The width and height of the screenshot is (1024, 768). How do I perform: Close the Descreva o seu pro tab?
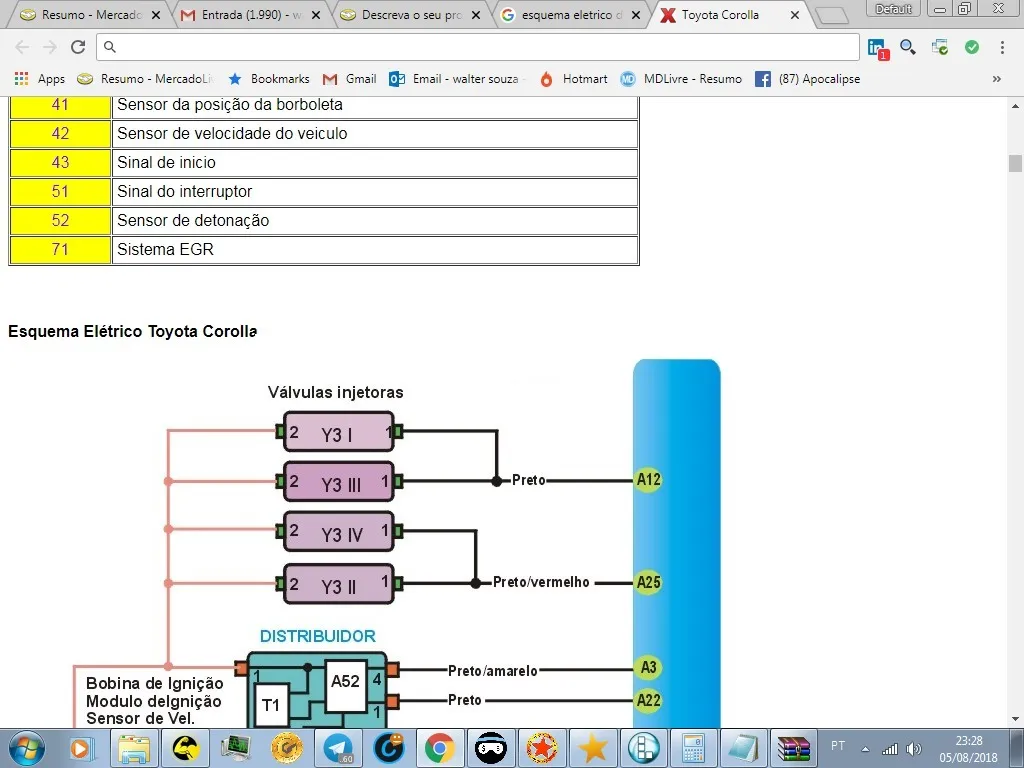click(x=475, y=15)
